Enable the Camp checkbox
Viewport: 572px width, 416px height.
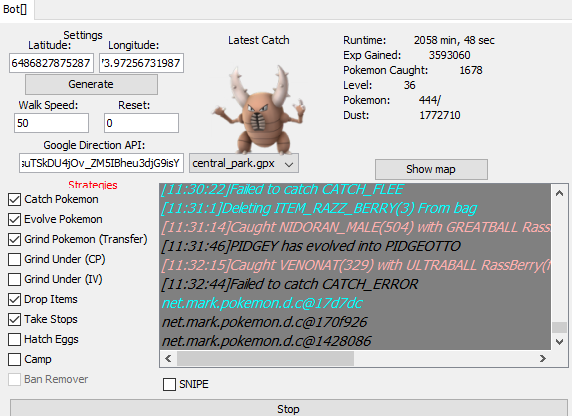point(15,359)
